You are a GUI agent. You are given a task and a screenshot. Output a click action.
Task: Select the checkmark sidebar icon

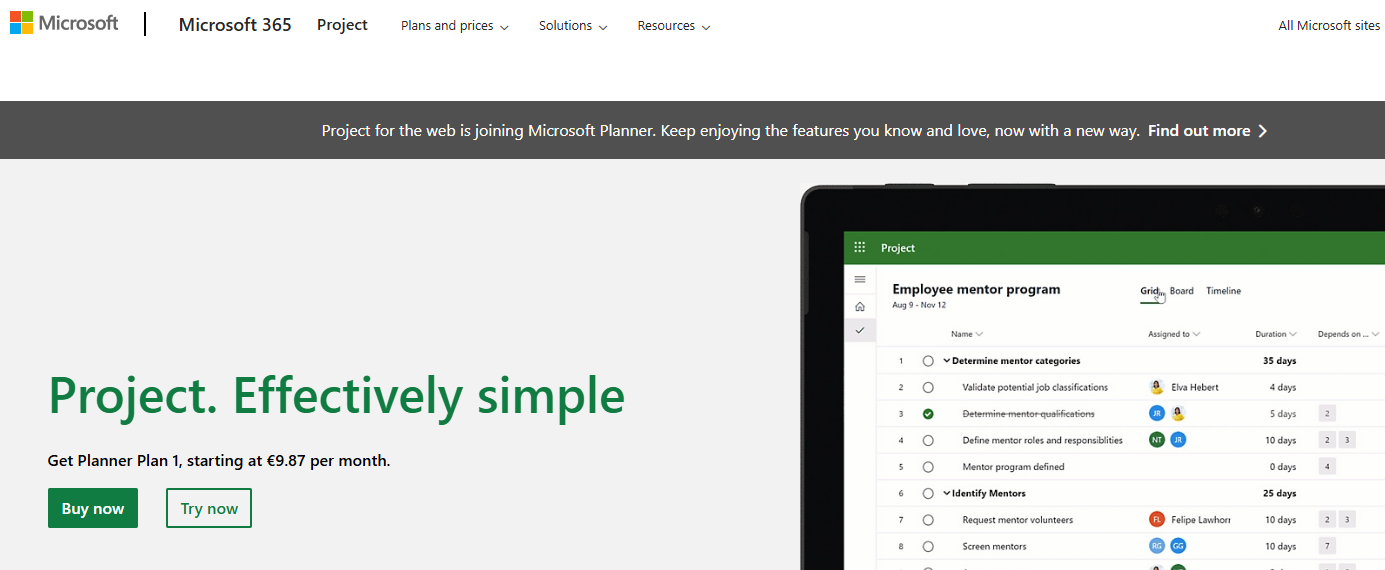[860, 330]
